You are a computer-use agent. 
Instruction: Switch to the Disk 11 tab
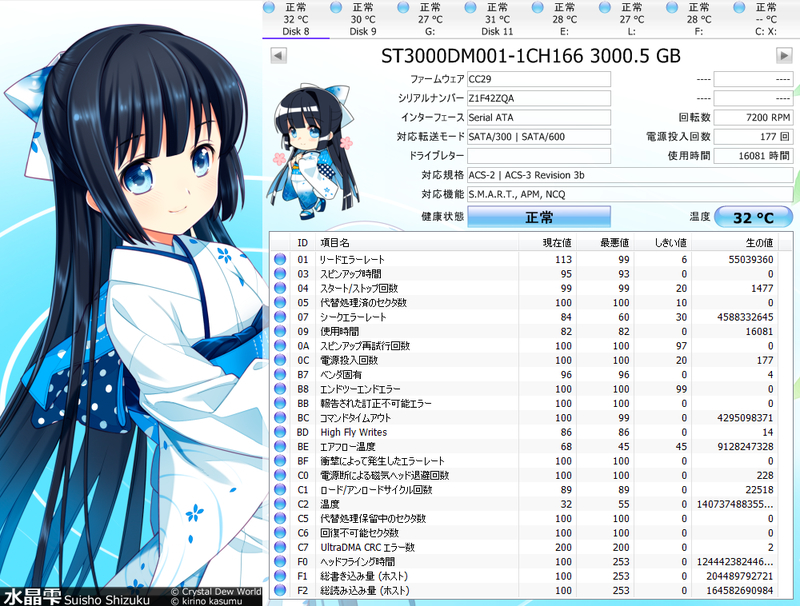click(497, 19)
